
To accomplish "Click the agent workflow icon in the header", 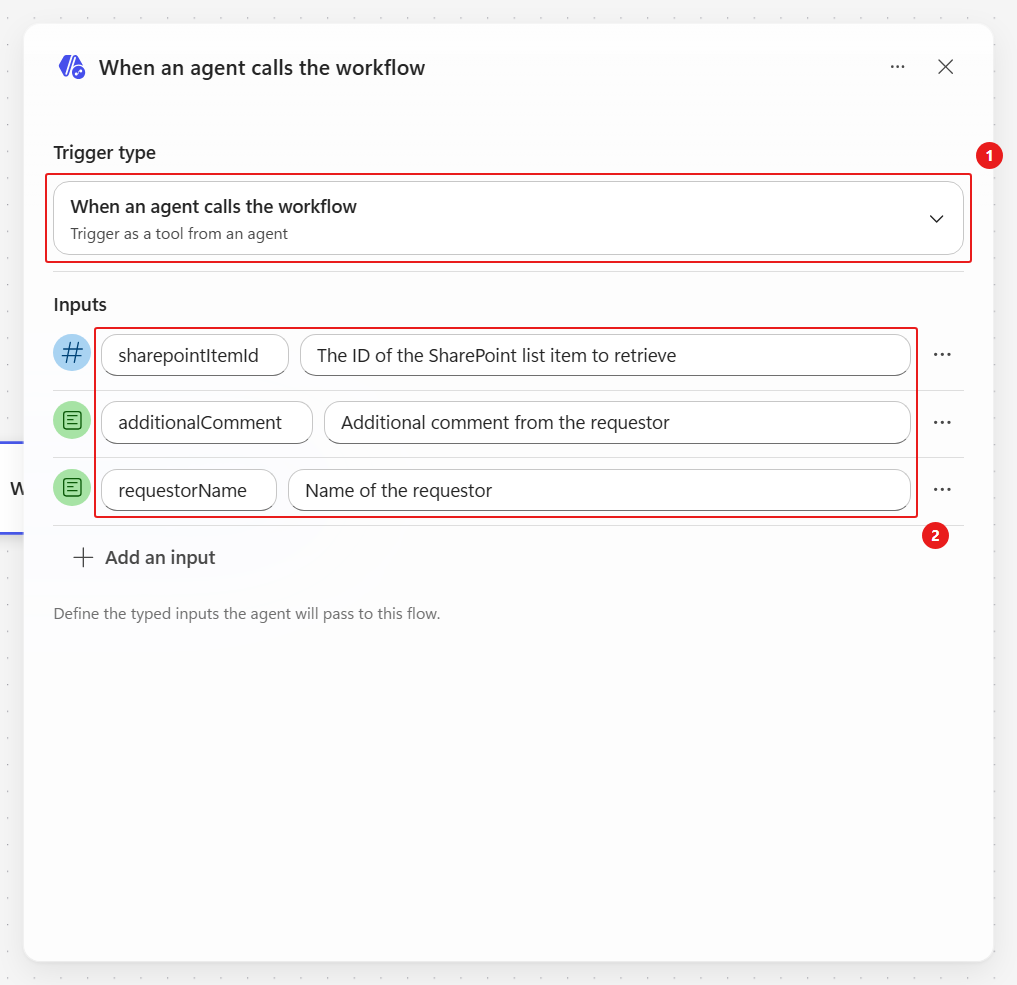I will point(72,67).
